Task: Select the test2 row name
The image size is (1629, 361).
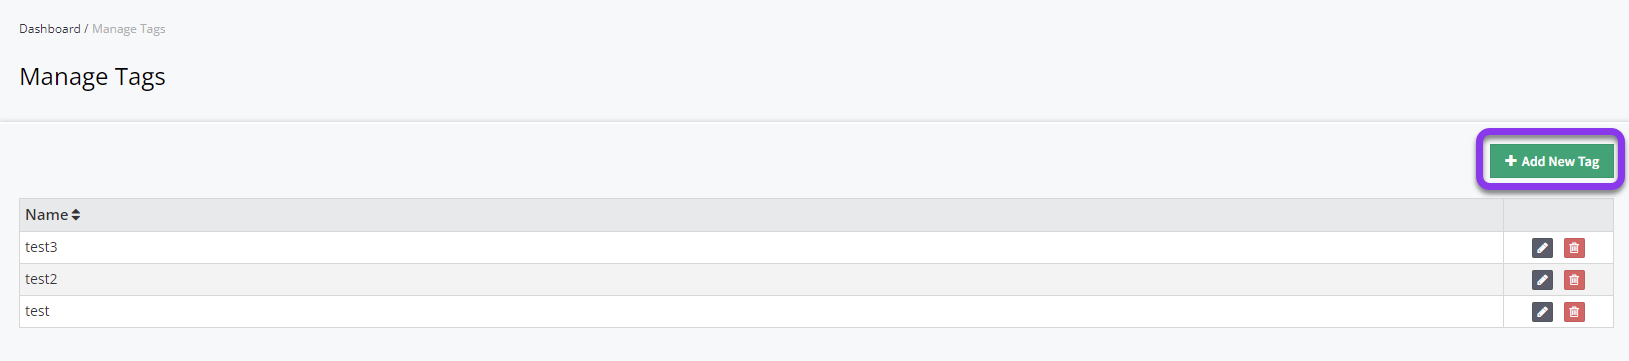Action: (41, 279)
